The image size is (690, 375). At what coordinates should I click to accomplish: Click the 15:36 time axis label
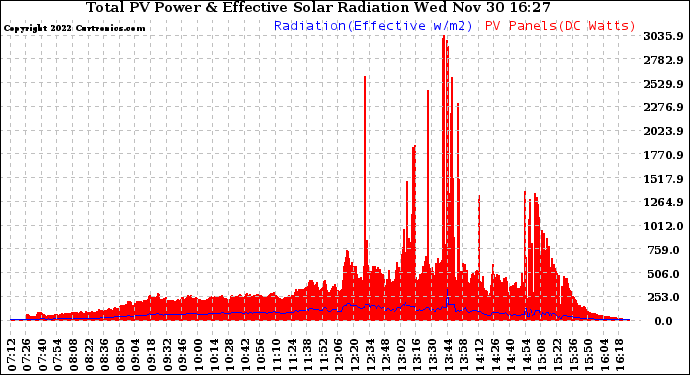(x=573, y=355)
